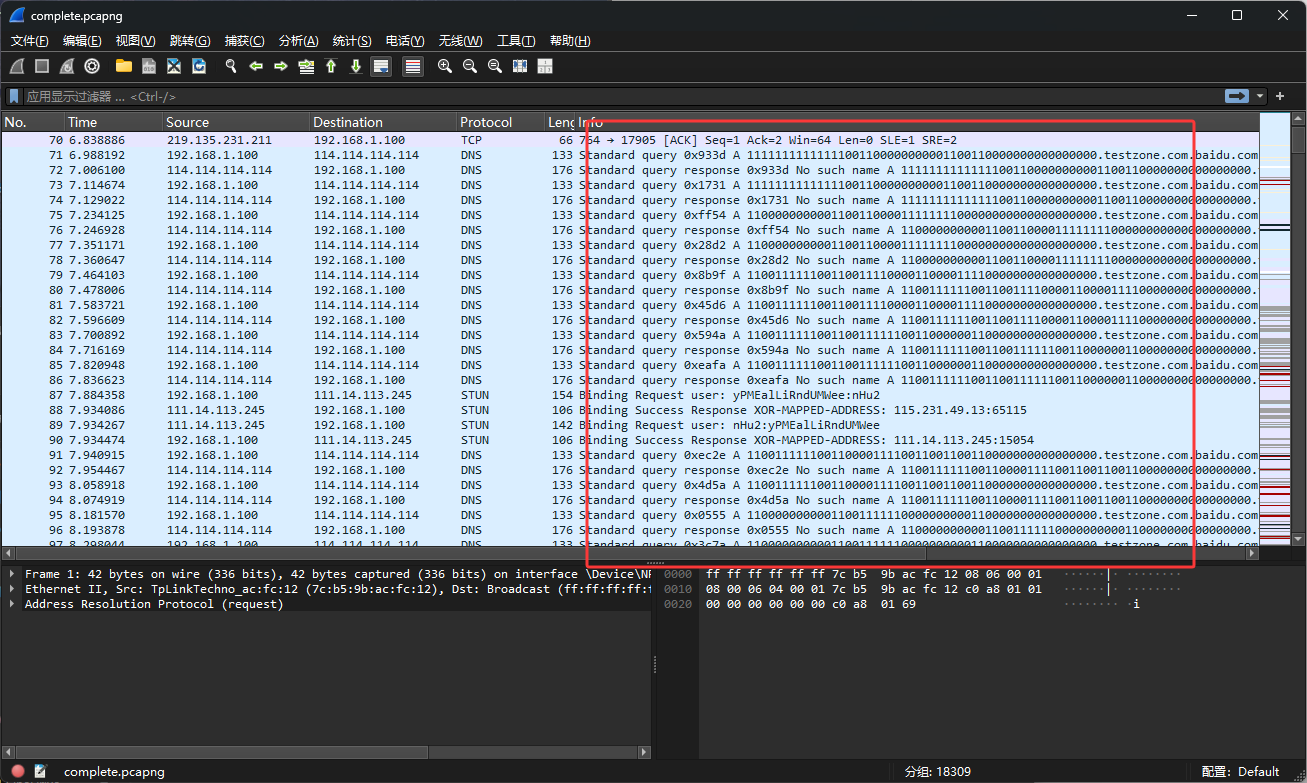Zoom in the main window text

pos(445,66)
